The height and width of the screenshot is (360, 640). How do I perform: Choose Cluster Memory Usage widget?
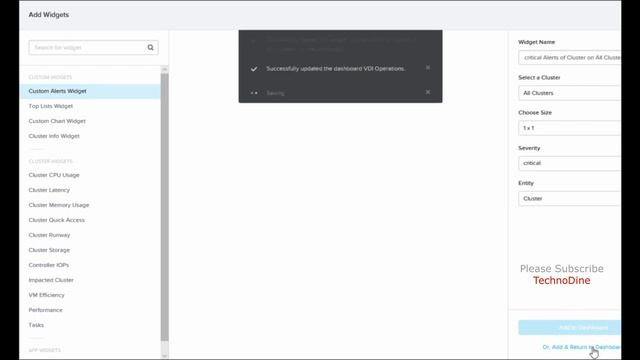[x=59, y=205]
